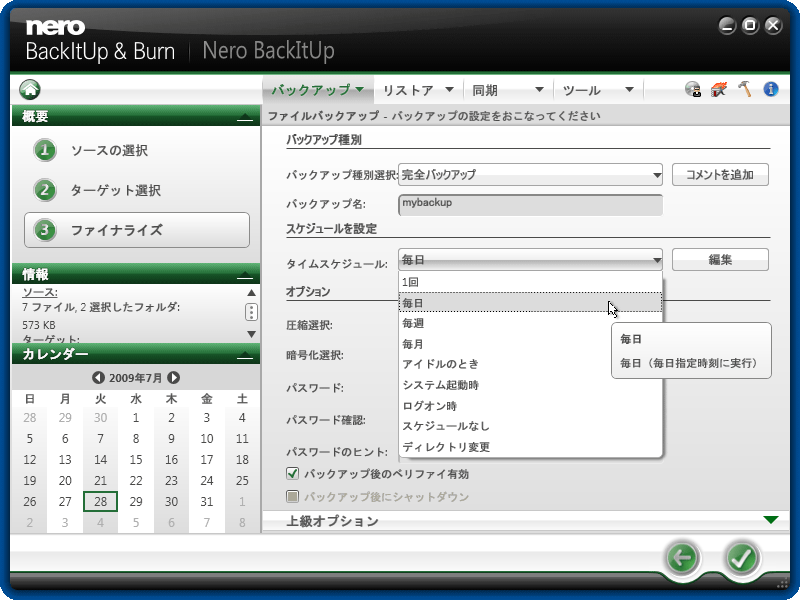This screenshot has width=800, height=600.
Task: Open the バックアップ menu
Action: [x=318, y=90]
